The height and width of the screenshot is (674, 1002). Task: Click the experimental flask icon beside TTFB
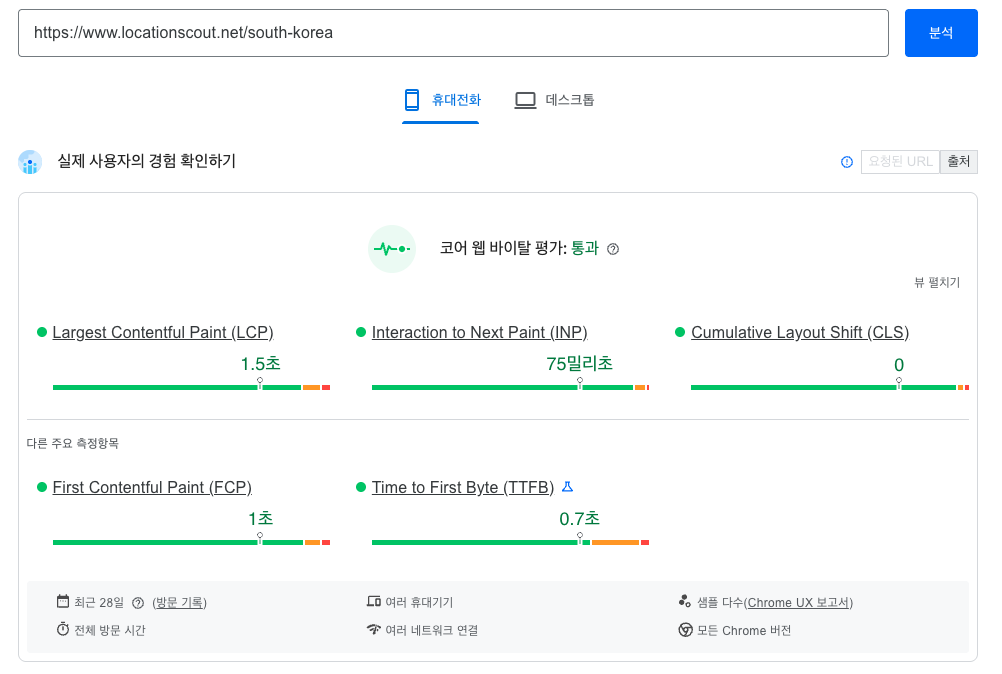coord(567,487)
